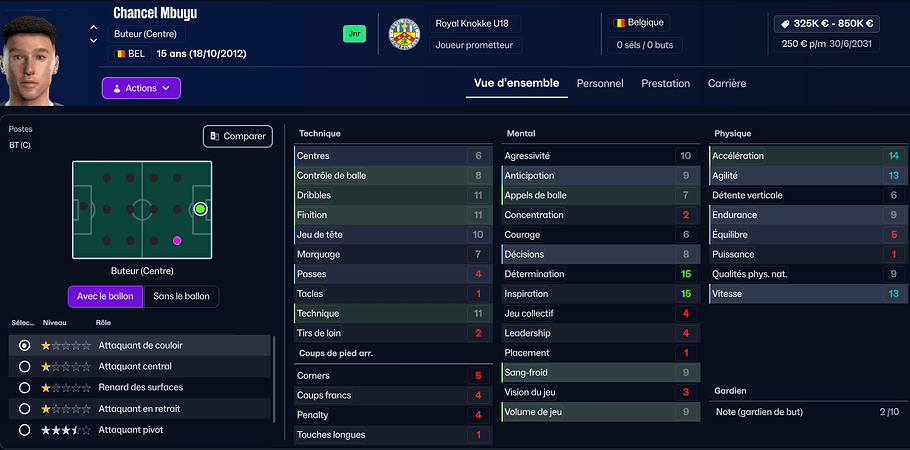Image resolution: width=910 pixels, height=450 pixels.
Task: Click the star rating for Attaquant pivot
Action: (65, 430)
